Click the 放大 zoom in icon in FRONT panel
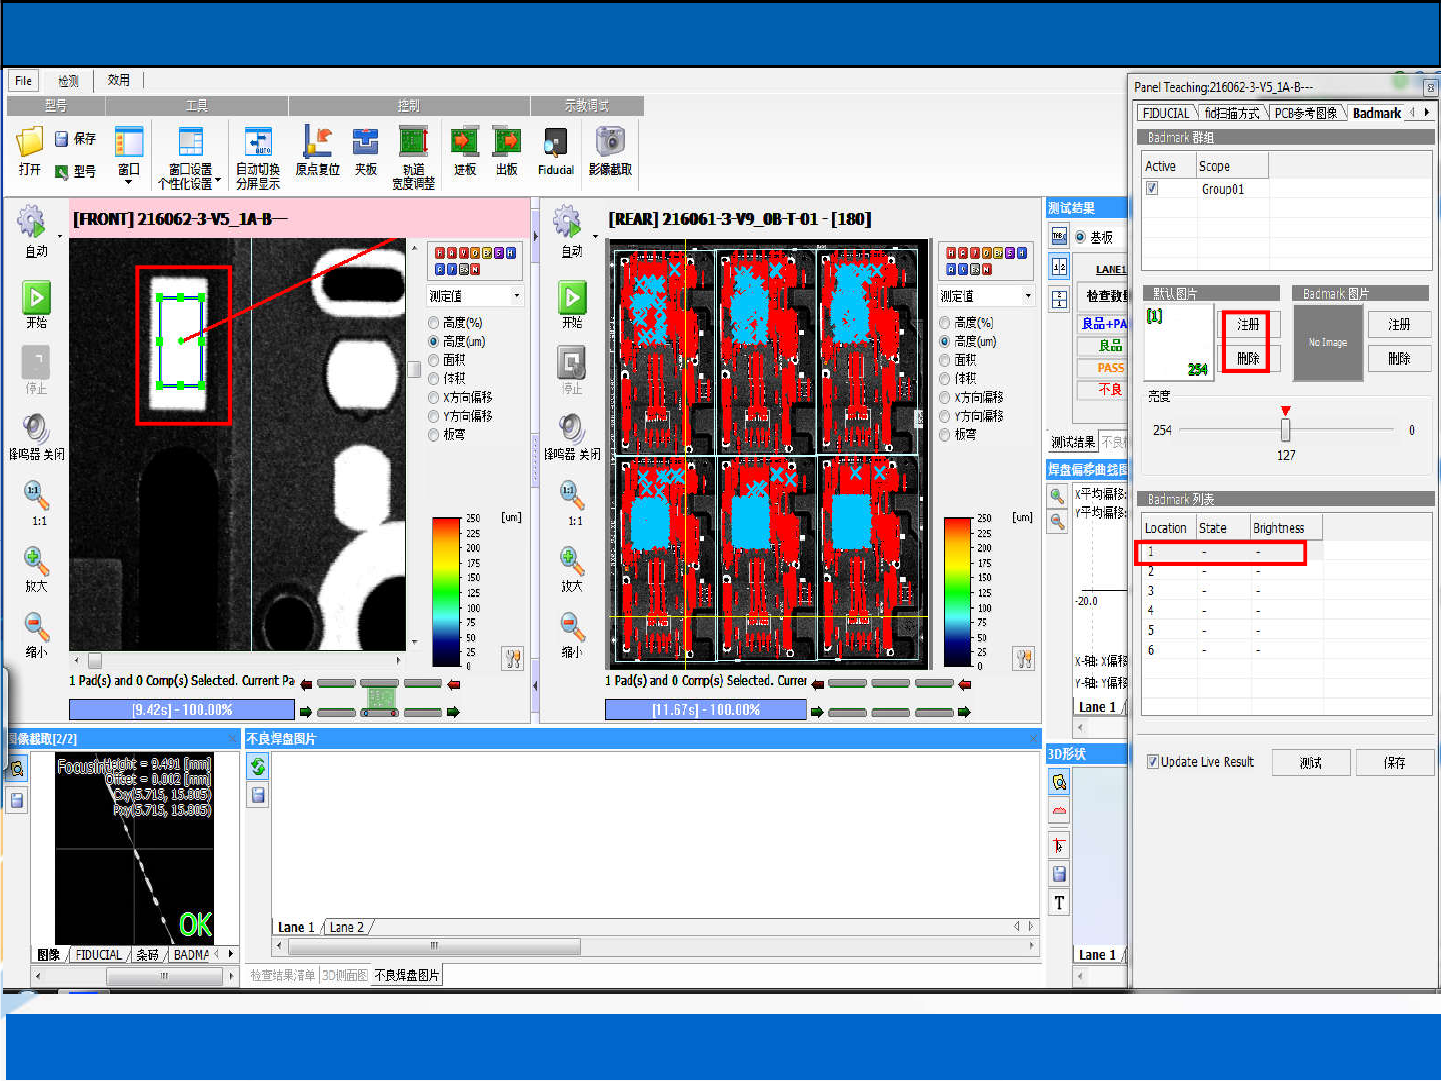Viewport: 1441px width, 1081px height. [36, 561]
